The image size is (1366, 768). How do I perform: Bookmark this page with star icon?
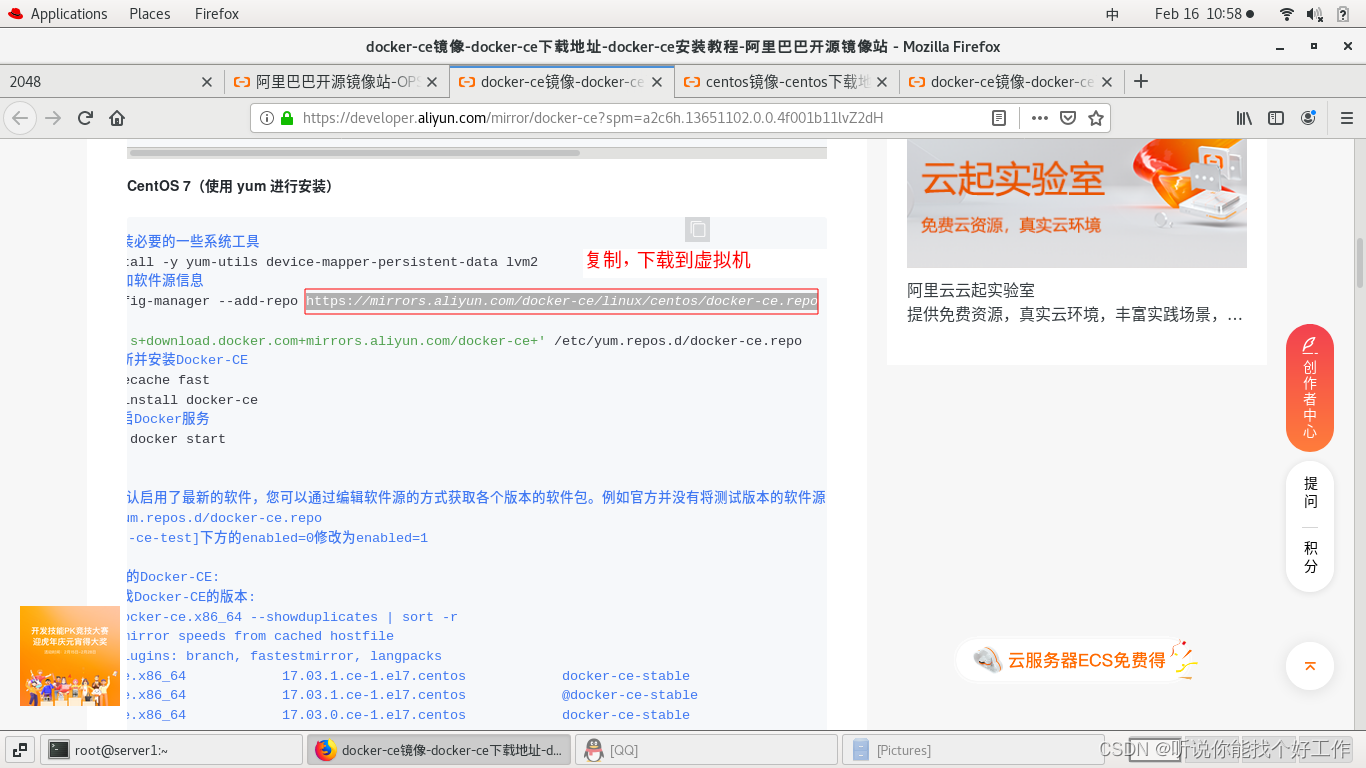(1095, 118)
